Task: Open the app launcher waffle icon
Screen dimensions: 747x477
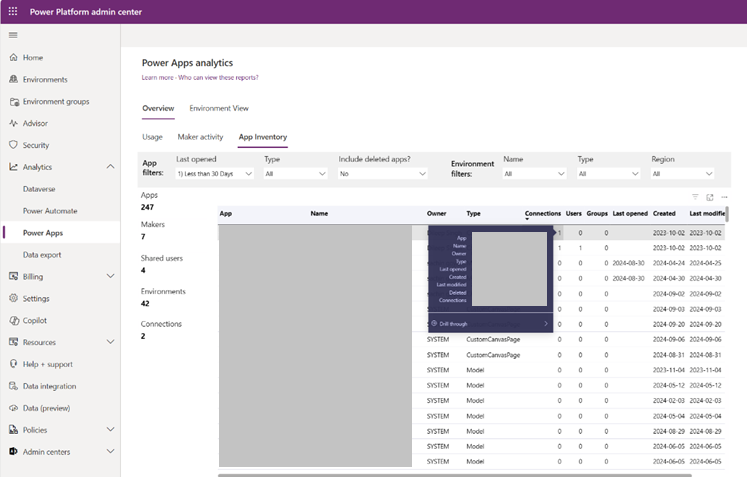Action: (13, 11)
